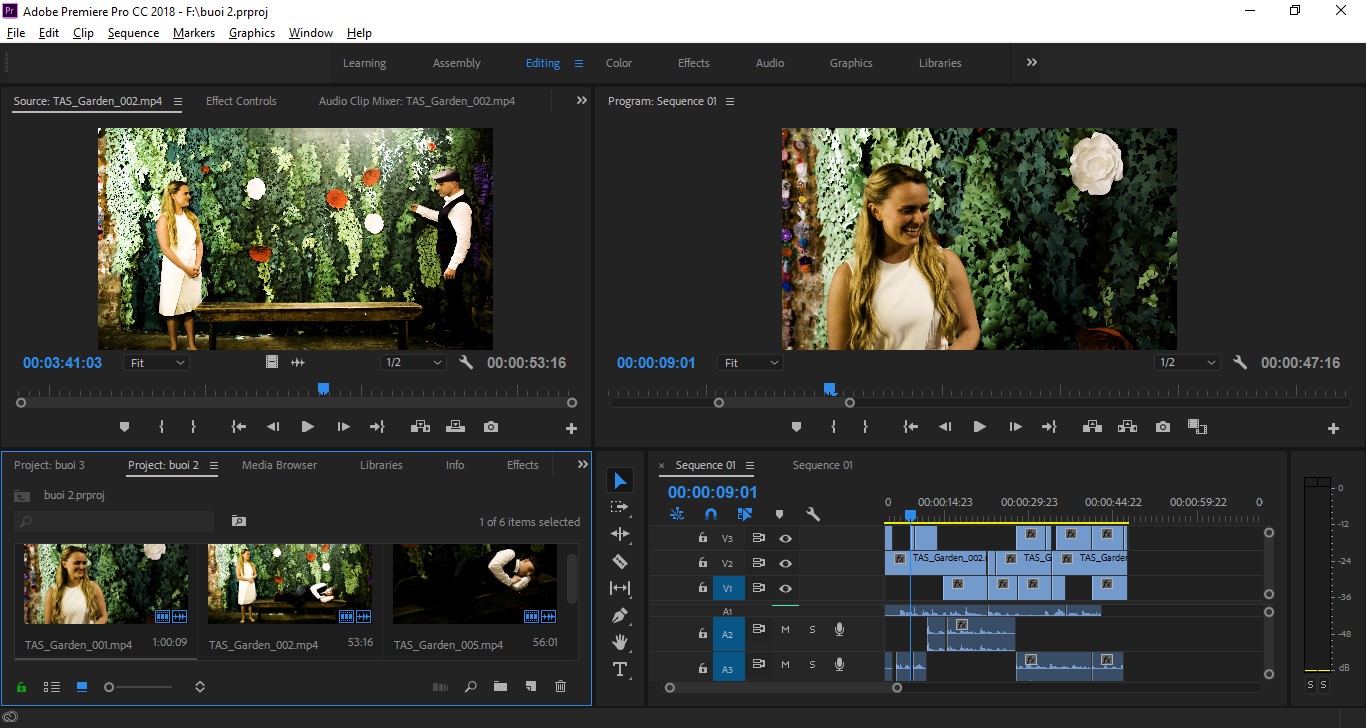Open the Sequence menu
The height and width of the screenshot is (728, 1366).
(133, 33)
